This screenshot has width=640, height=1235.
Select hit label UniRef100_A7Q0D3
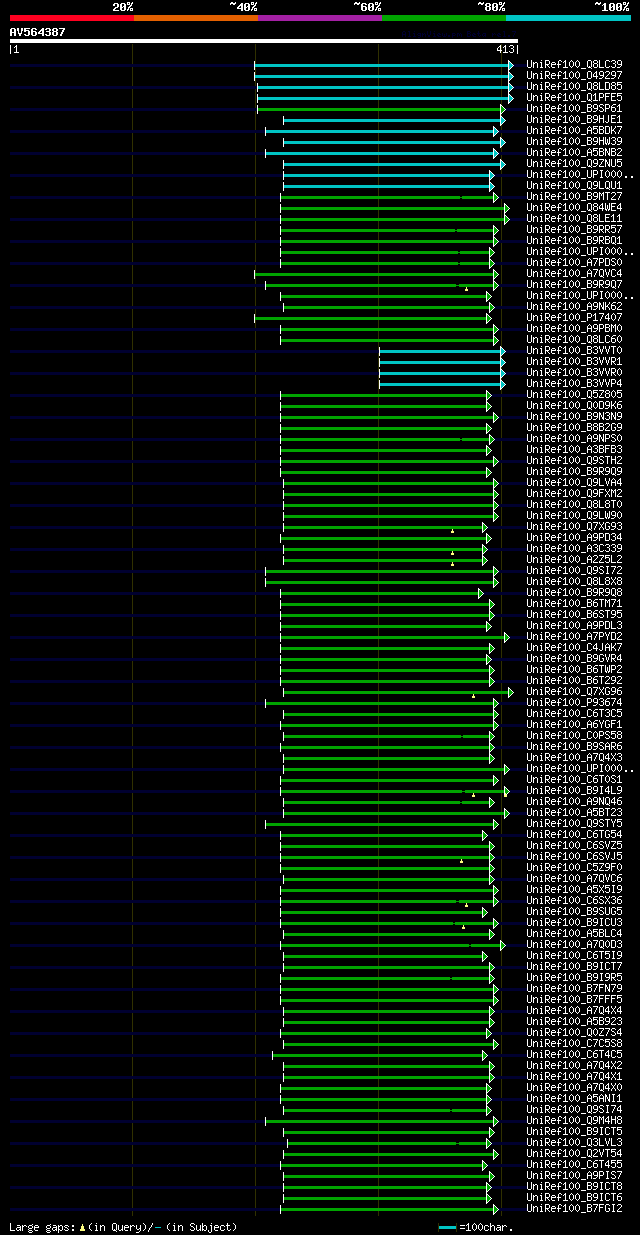point(575,944)
